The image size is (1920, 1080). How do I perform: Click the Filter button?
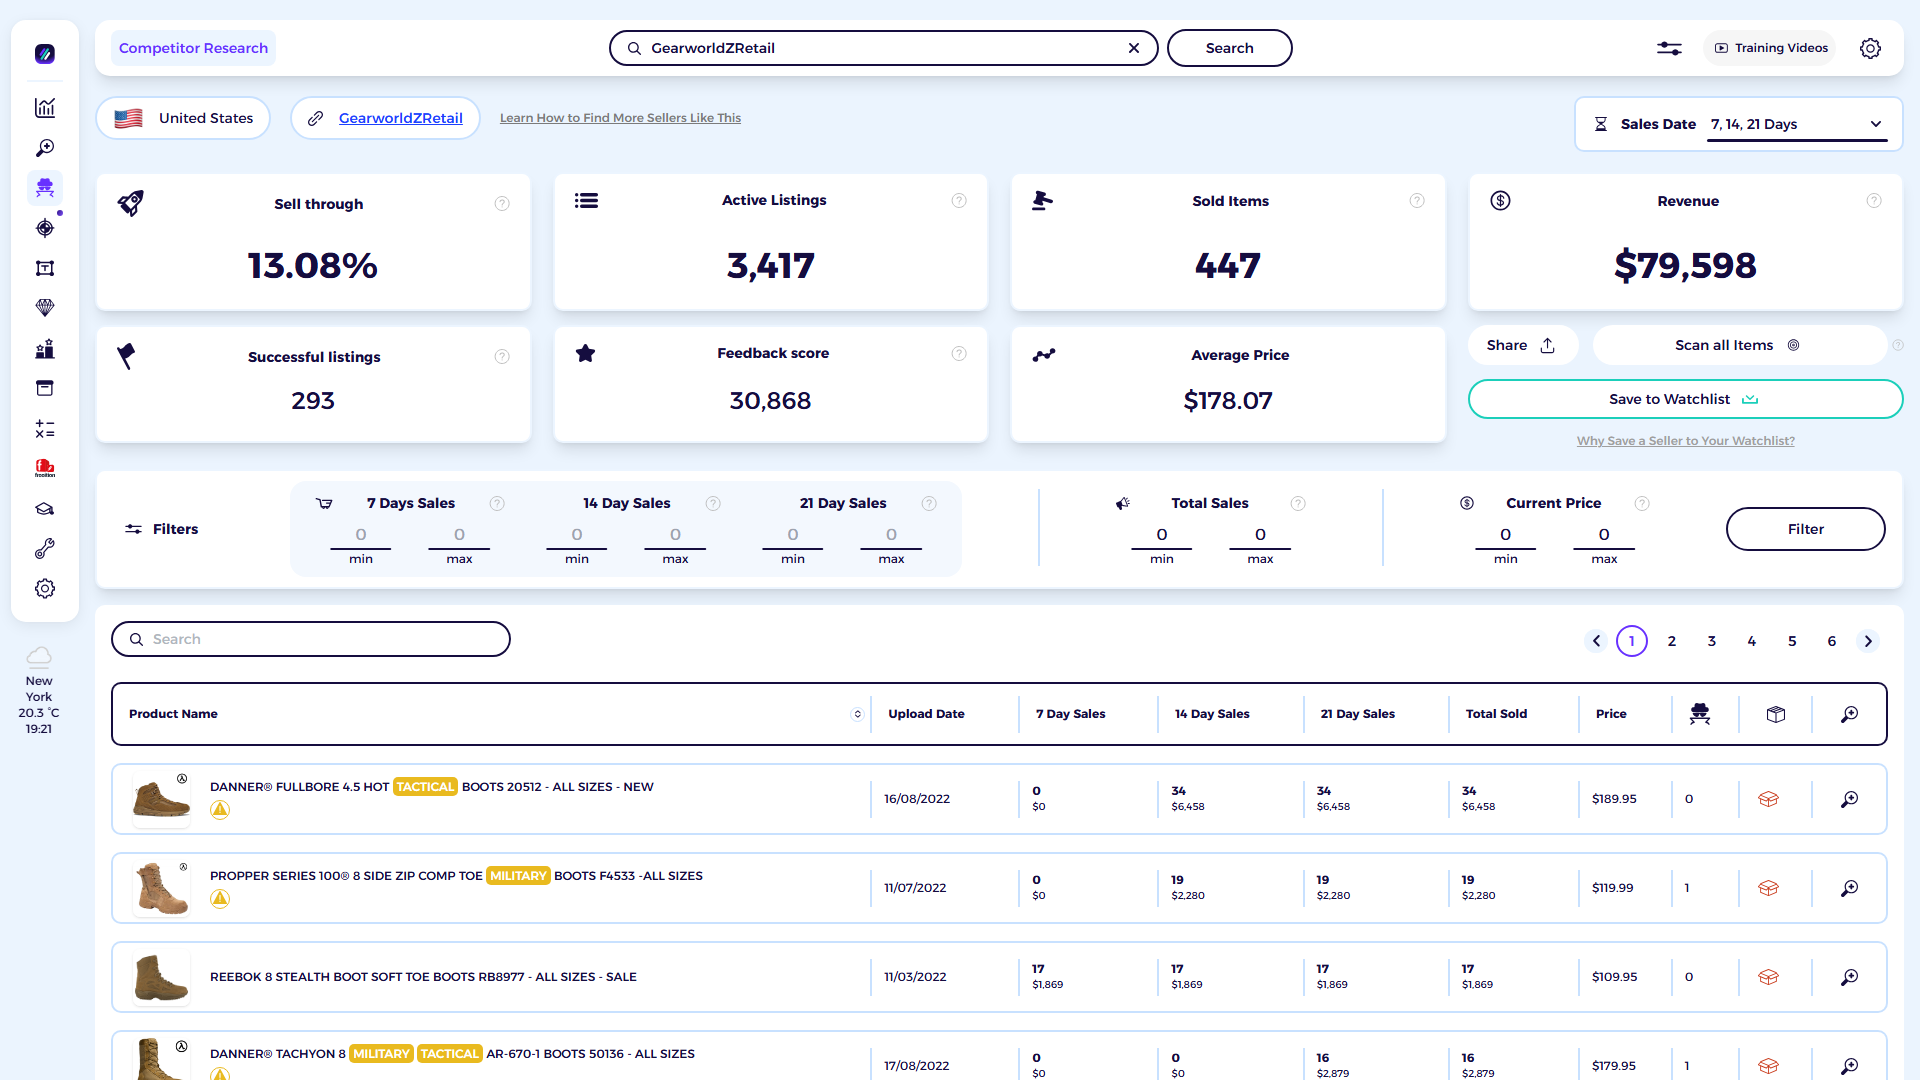coord(1805,529)
